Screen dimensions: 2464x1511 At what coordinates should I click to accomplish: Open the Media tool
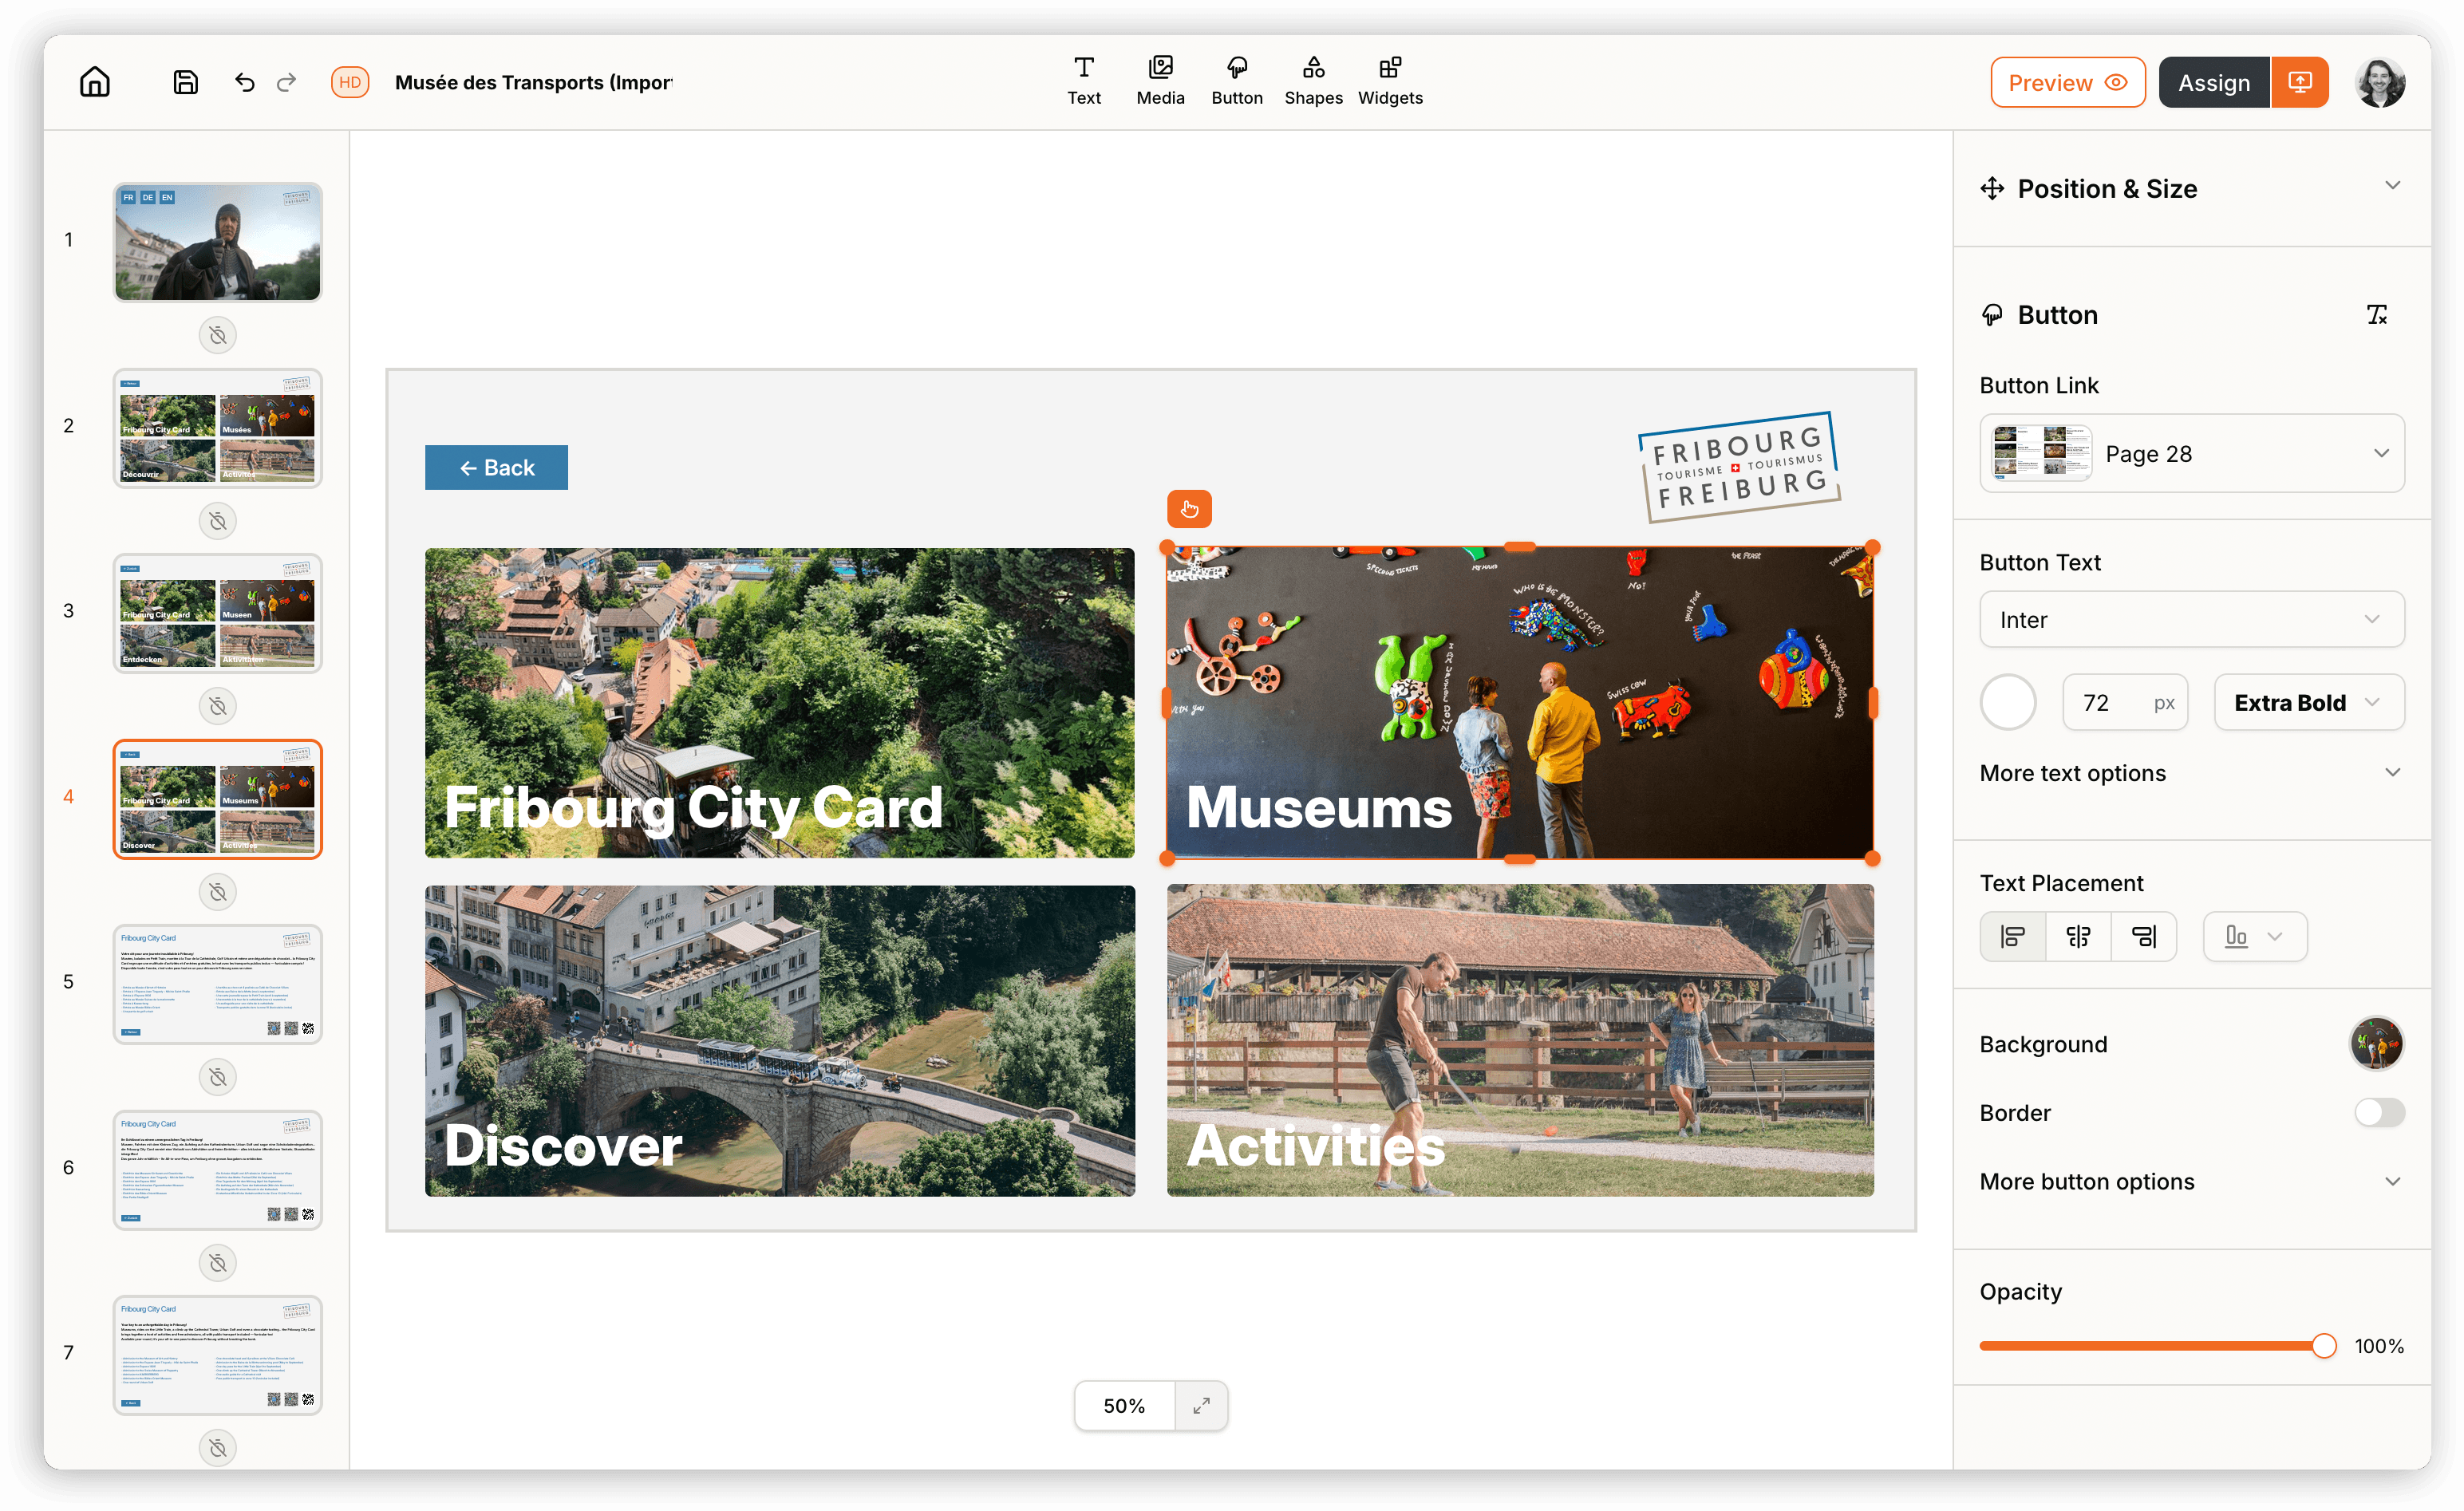[1160, 81]
